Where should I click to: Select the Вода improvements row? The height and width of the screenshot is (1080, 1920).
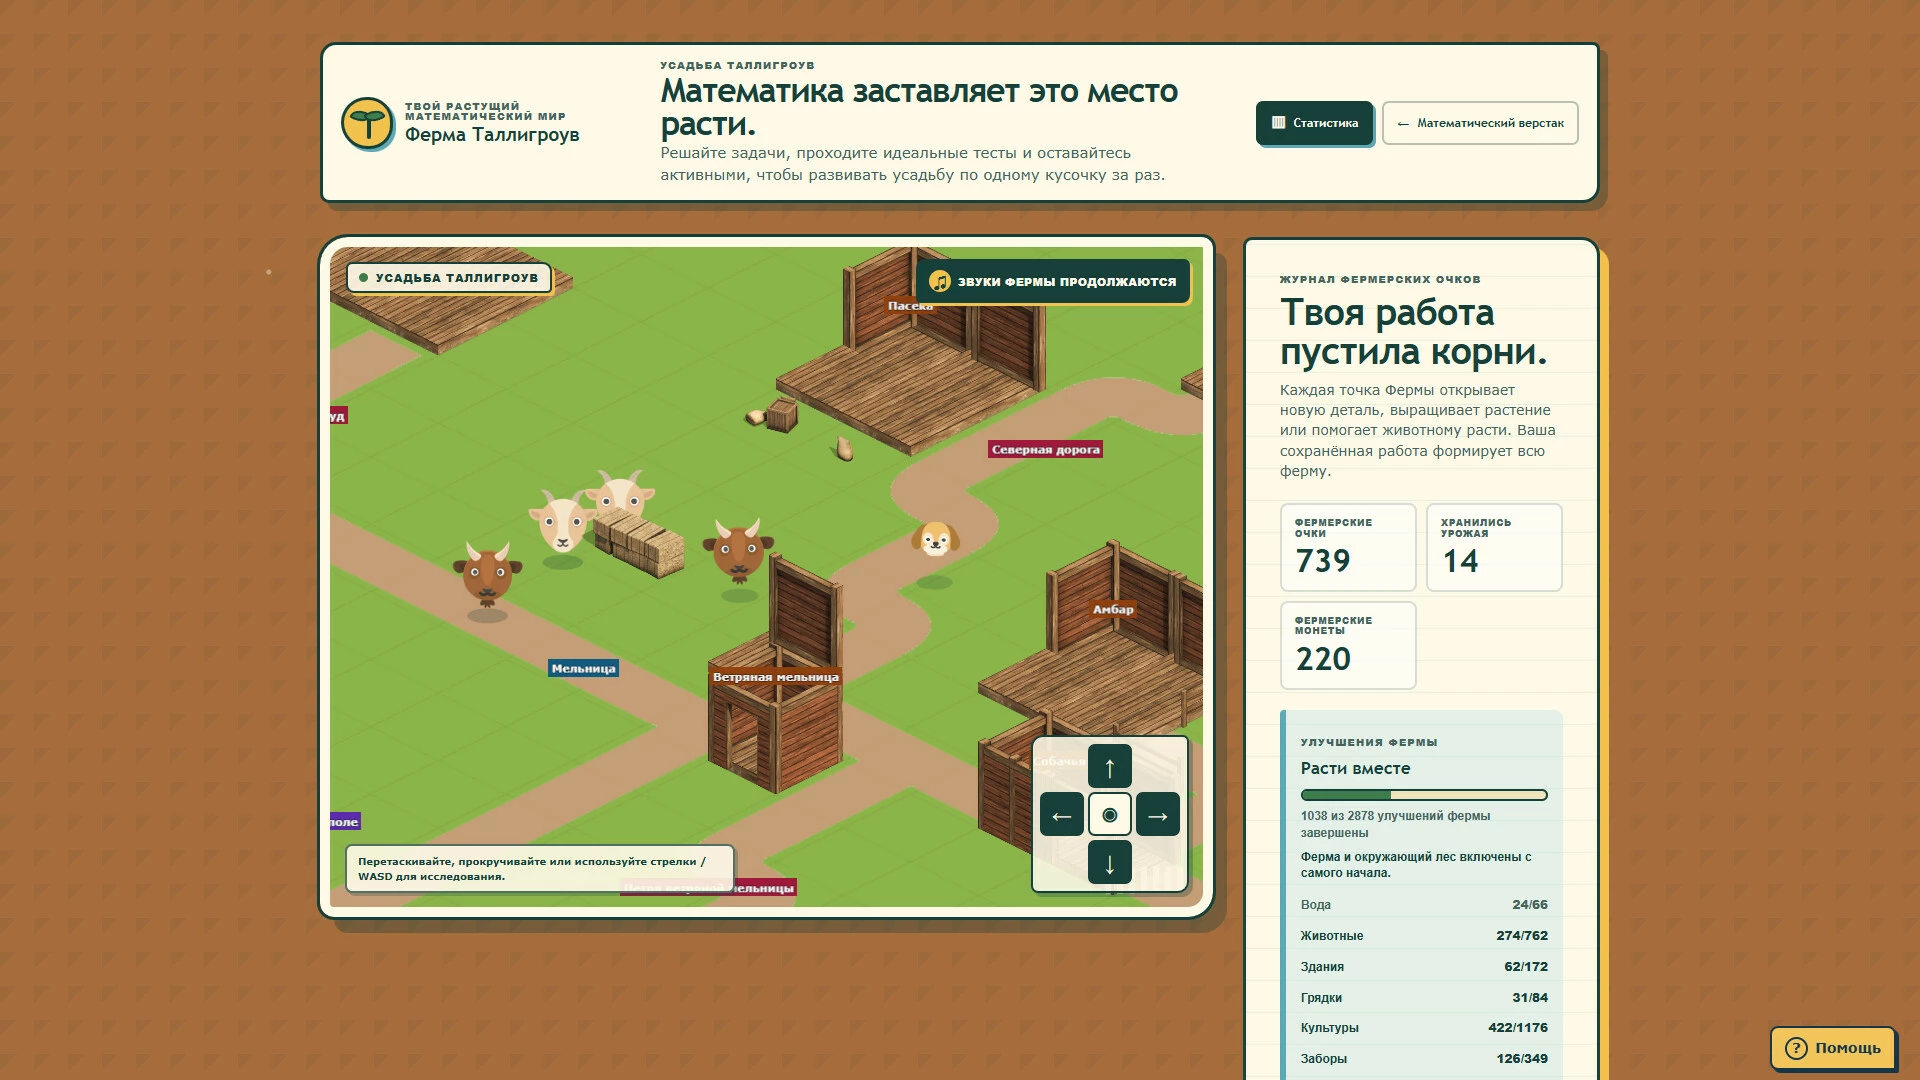click(x=1424, y=905)
